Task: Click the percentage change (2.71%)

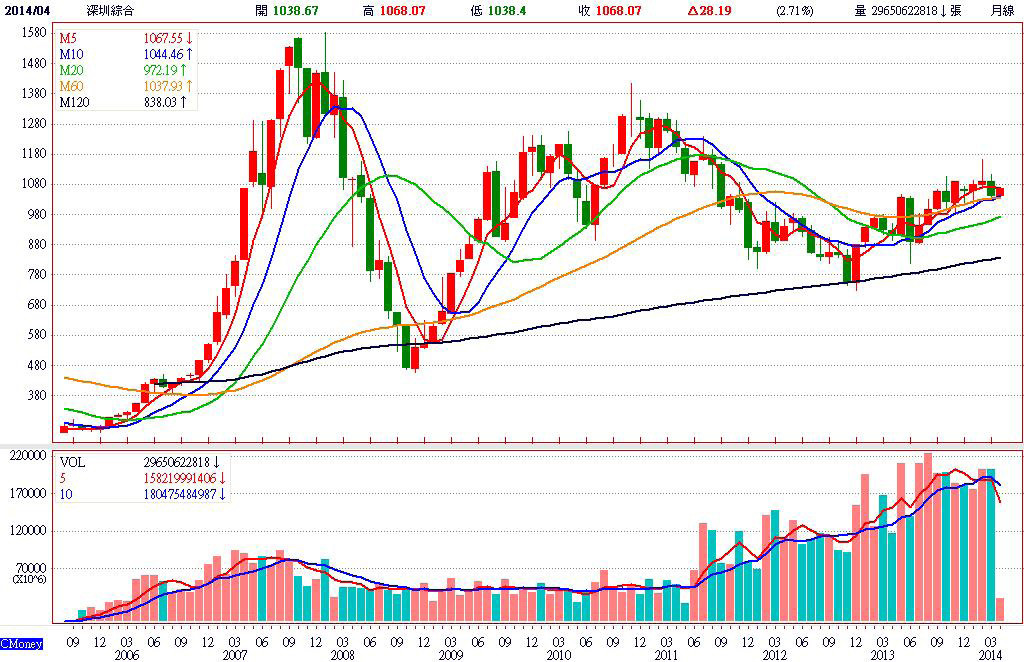Action: point(795,11)
